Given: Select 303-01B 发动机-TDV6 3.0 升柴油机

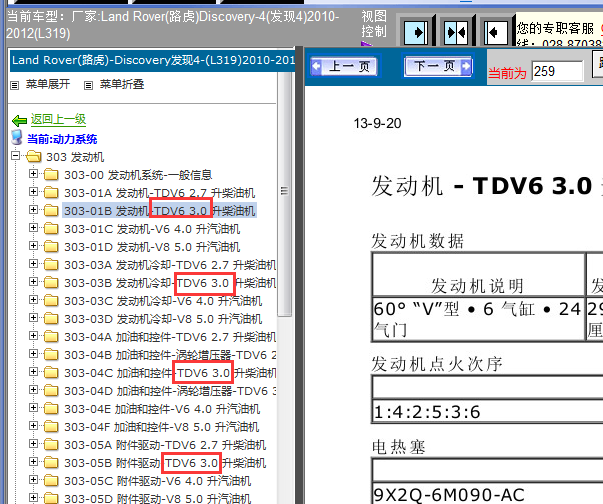Looking at the screenshot, I should (160, 210).
